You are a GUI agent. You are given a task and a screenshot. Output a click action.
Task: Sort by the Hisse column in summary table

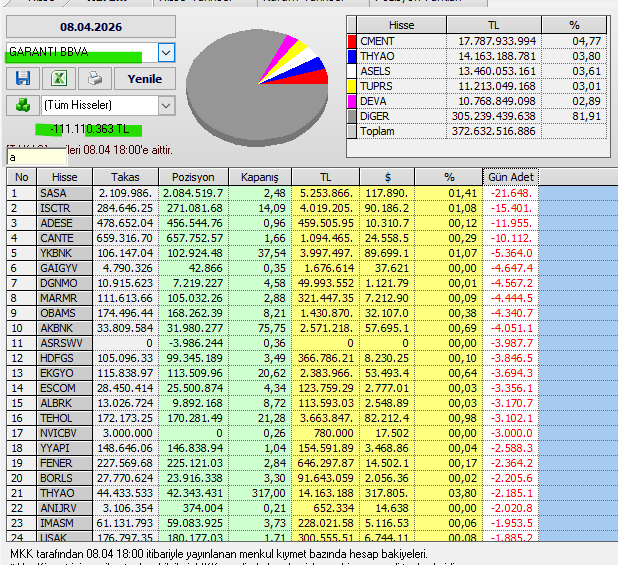(x=401, y=25)
